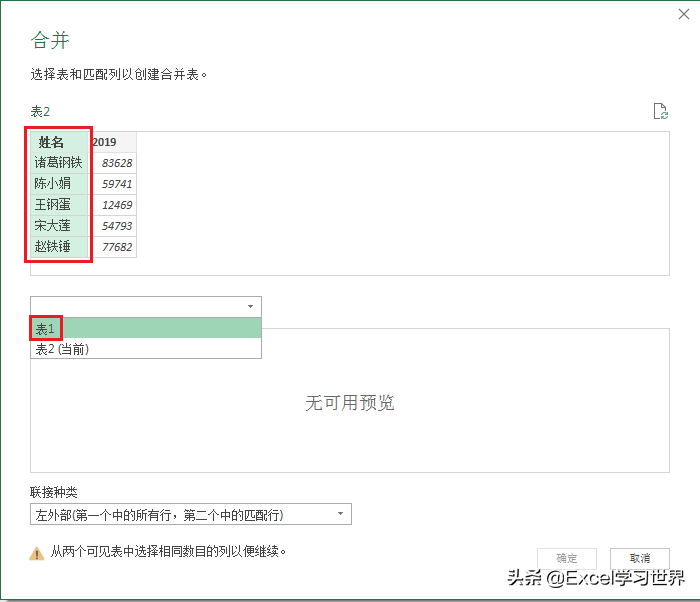Click the value 12469
This screenshot has width=700, height=602.
click(x=117, y=205)
